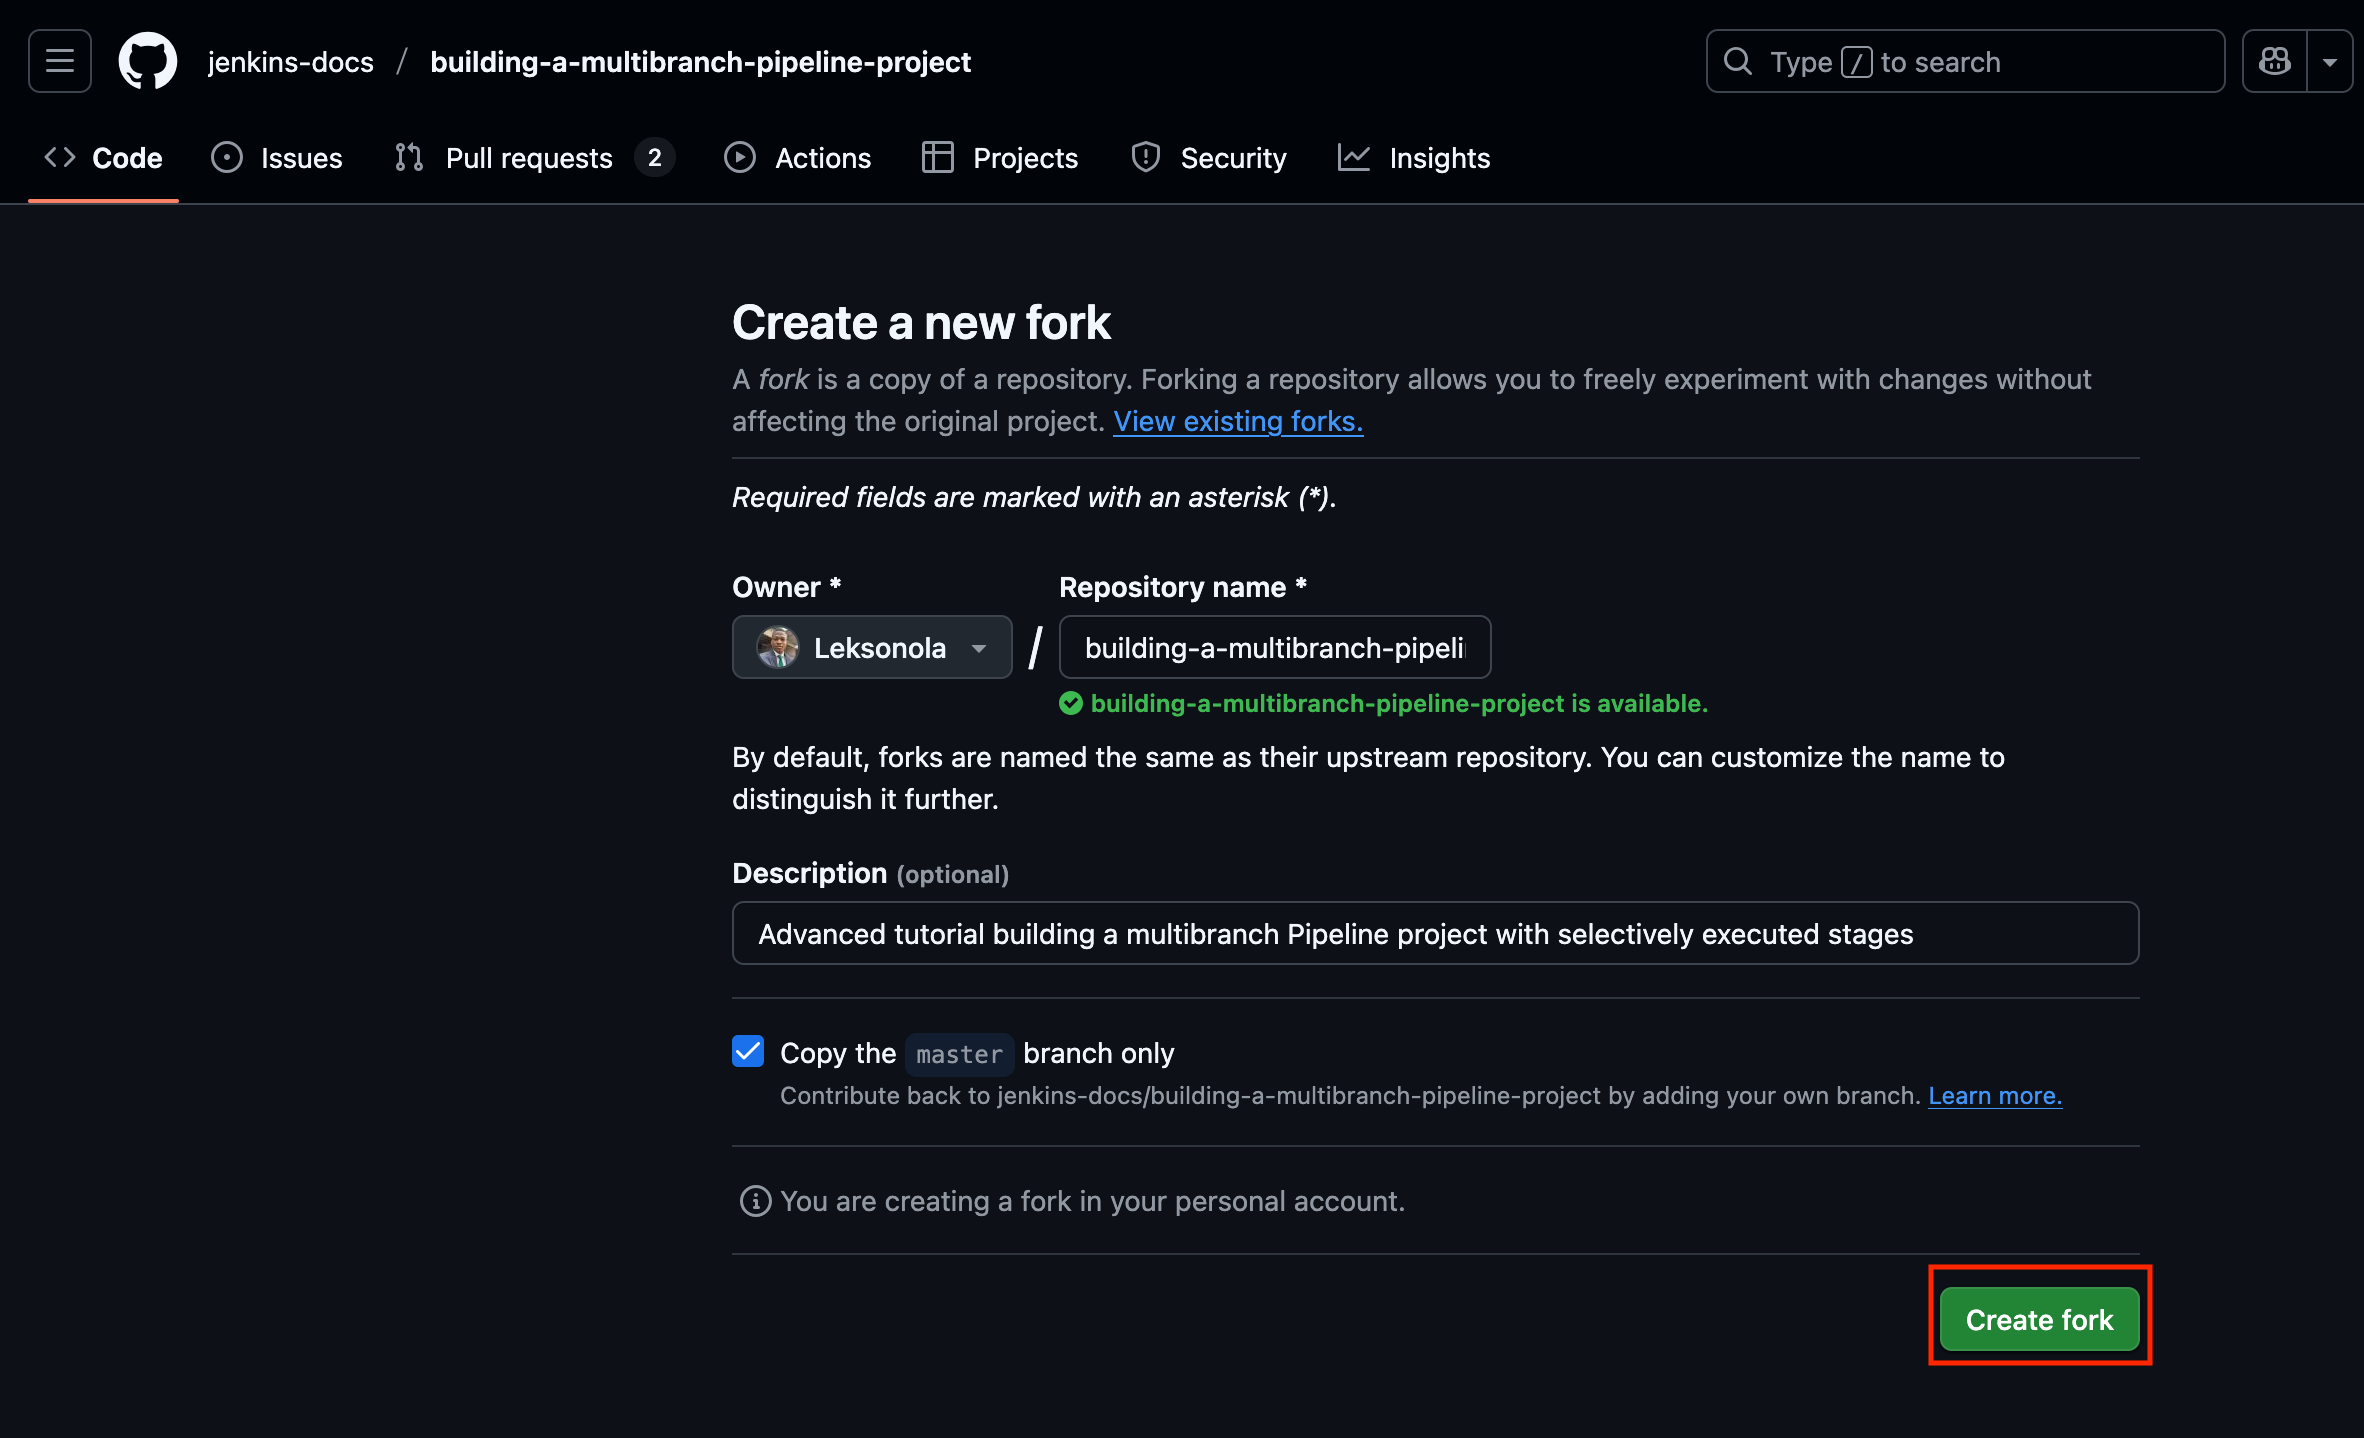Open the hamburger navigation menu
This screenshot has width=2364, height=1438.
(x=60, y=61)
